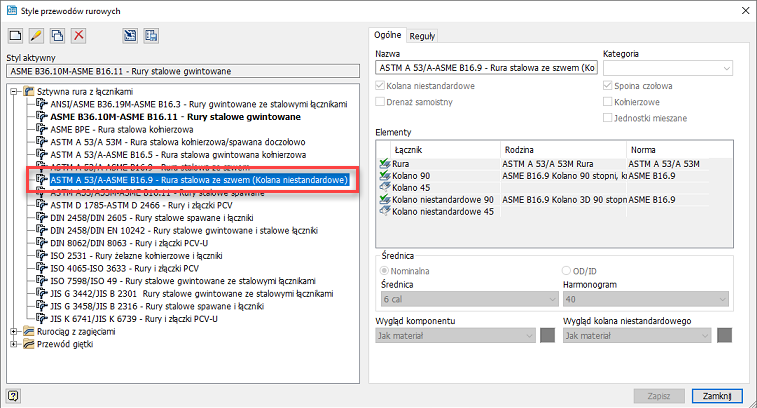Click the Import styles icon
The image size is (757, 408).
pyautogui.click(x=130, y=35)
